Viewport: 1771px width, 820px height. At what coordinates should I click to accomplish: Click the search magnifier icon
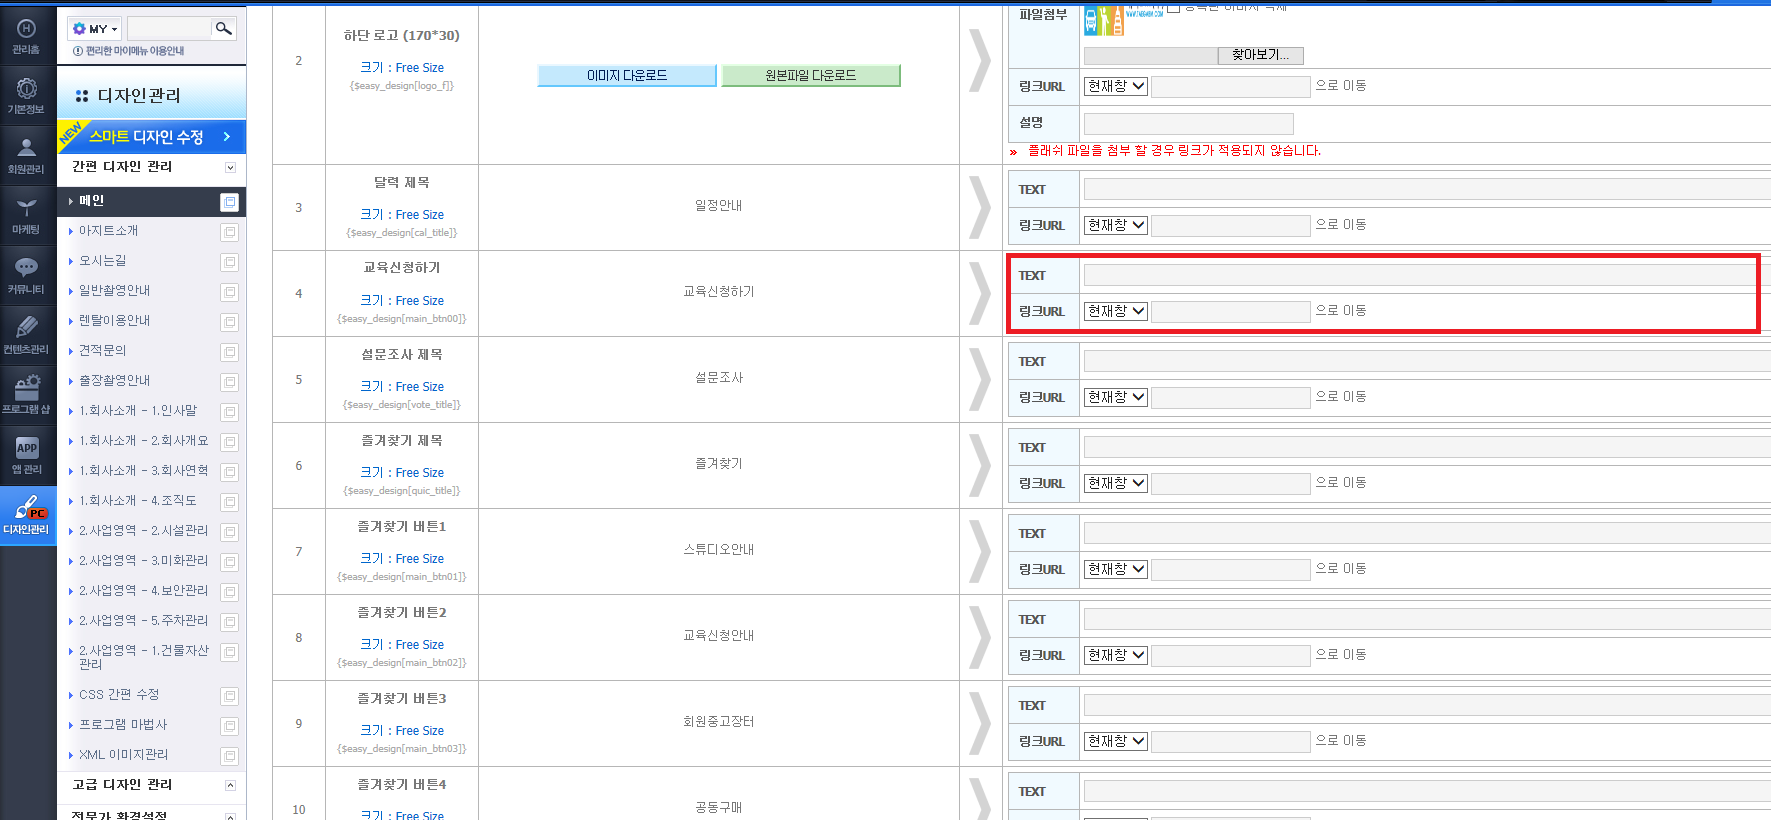pyautogui.click(x=224, y=28)
